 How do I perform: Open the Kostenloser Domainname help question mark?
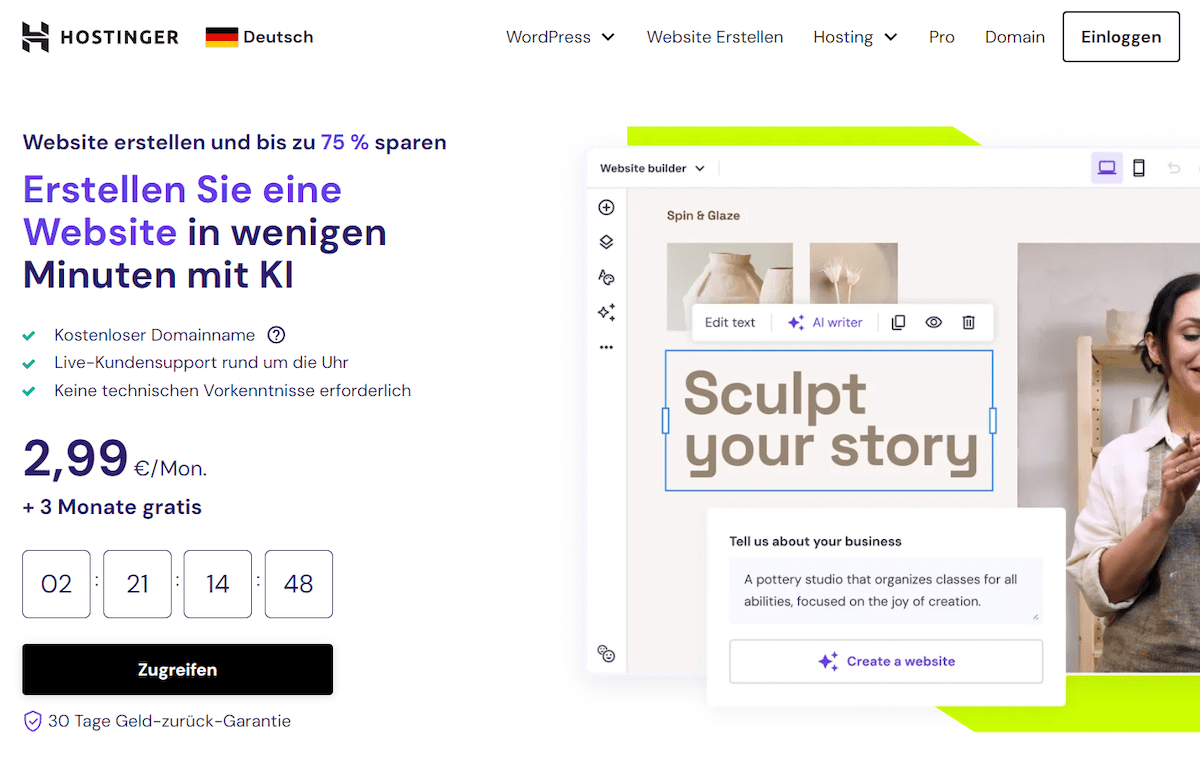tap(277, 335)
